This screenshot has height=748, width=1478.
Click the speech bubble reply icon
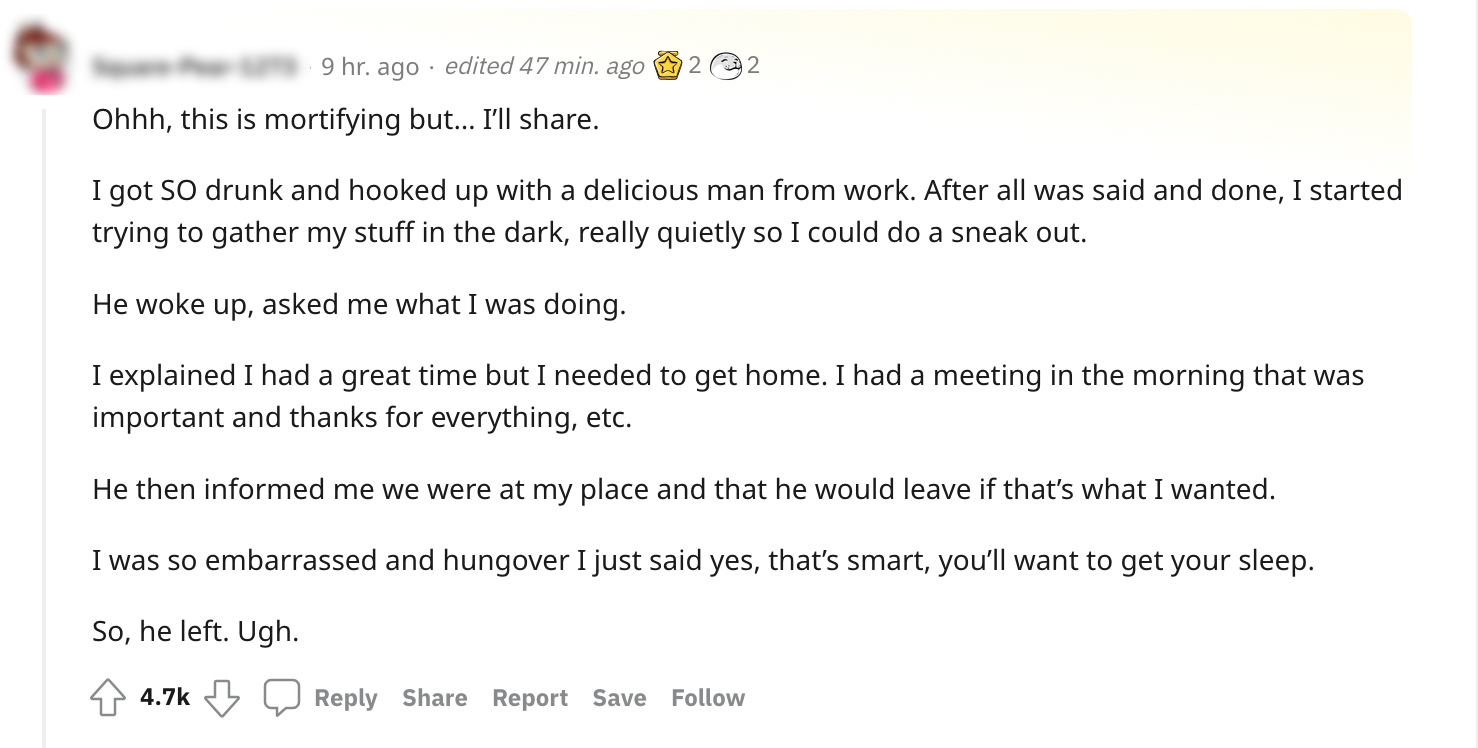[x=282, y=697]
